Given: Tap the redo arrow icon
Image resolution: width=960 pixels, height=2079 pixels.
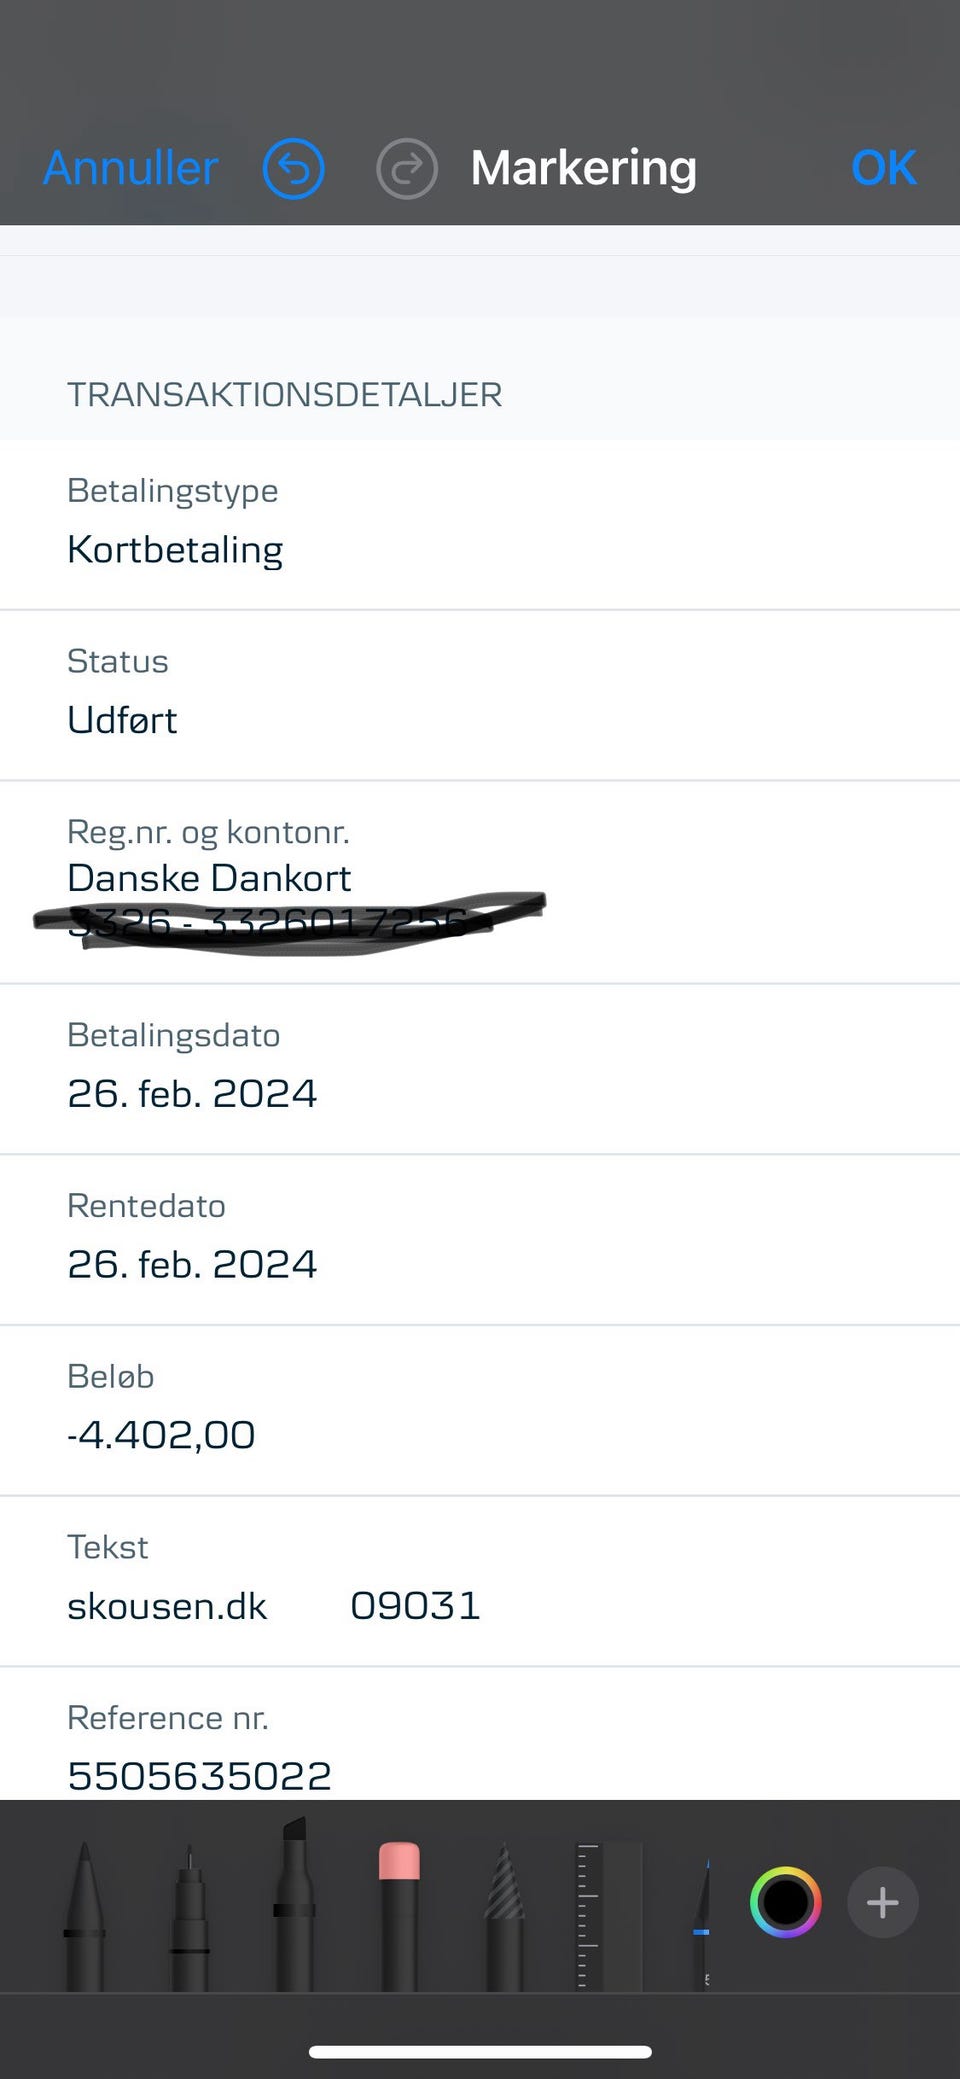Looking at the screenshot, I should coord(406,169).
